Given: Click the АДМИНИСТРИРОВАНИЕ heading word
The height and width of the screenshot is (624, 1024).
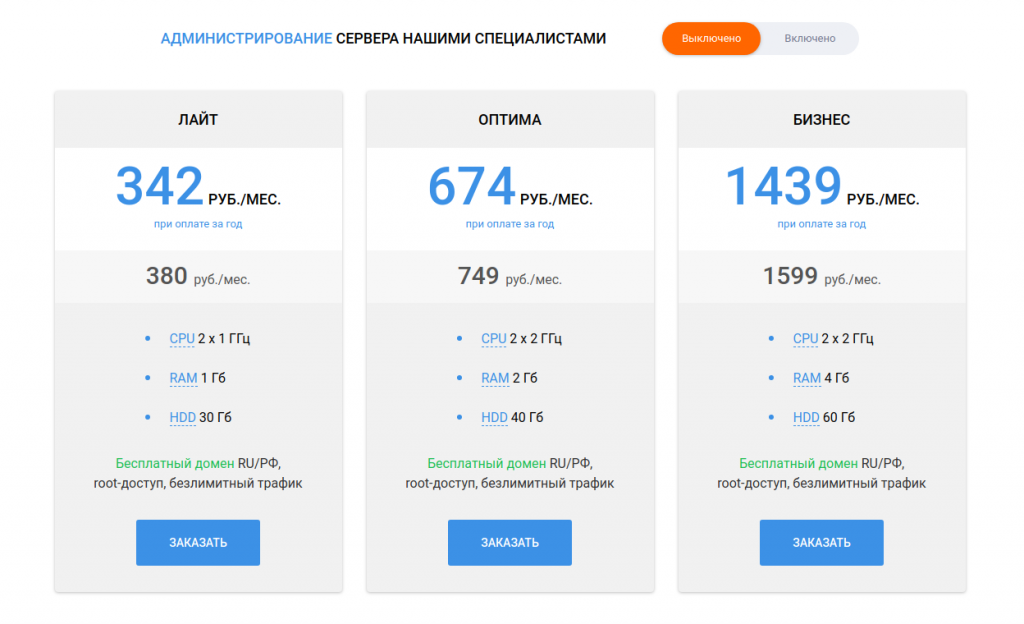Looking at the screenshot, I should (246, 39).
